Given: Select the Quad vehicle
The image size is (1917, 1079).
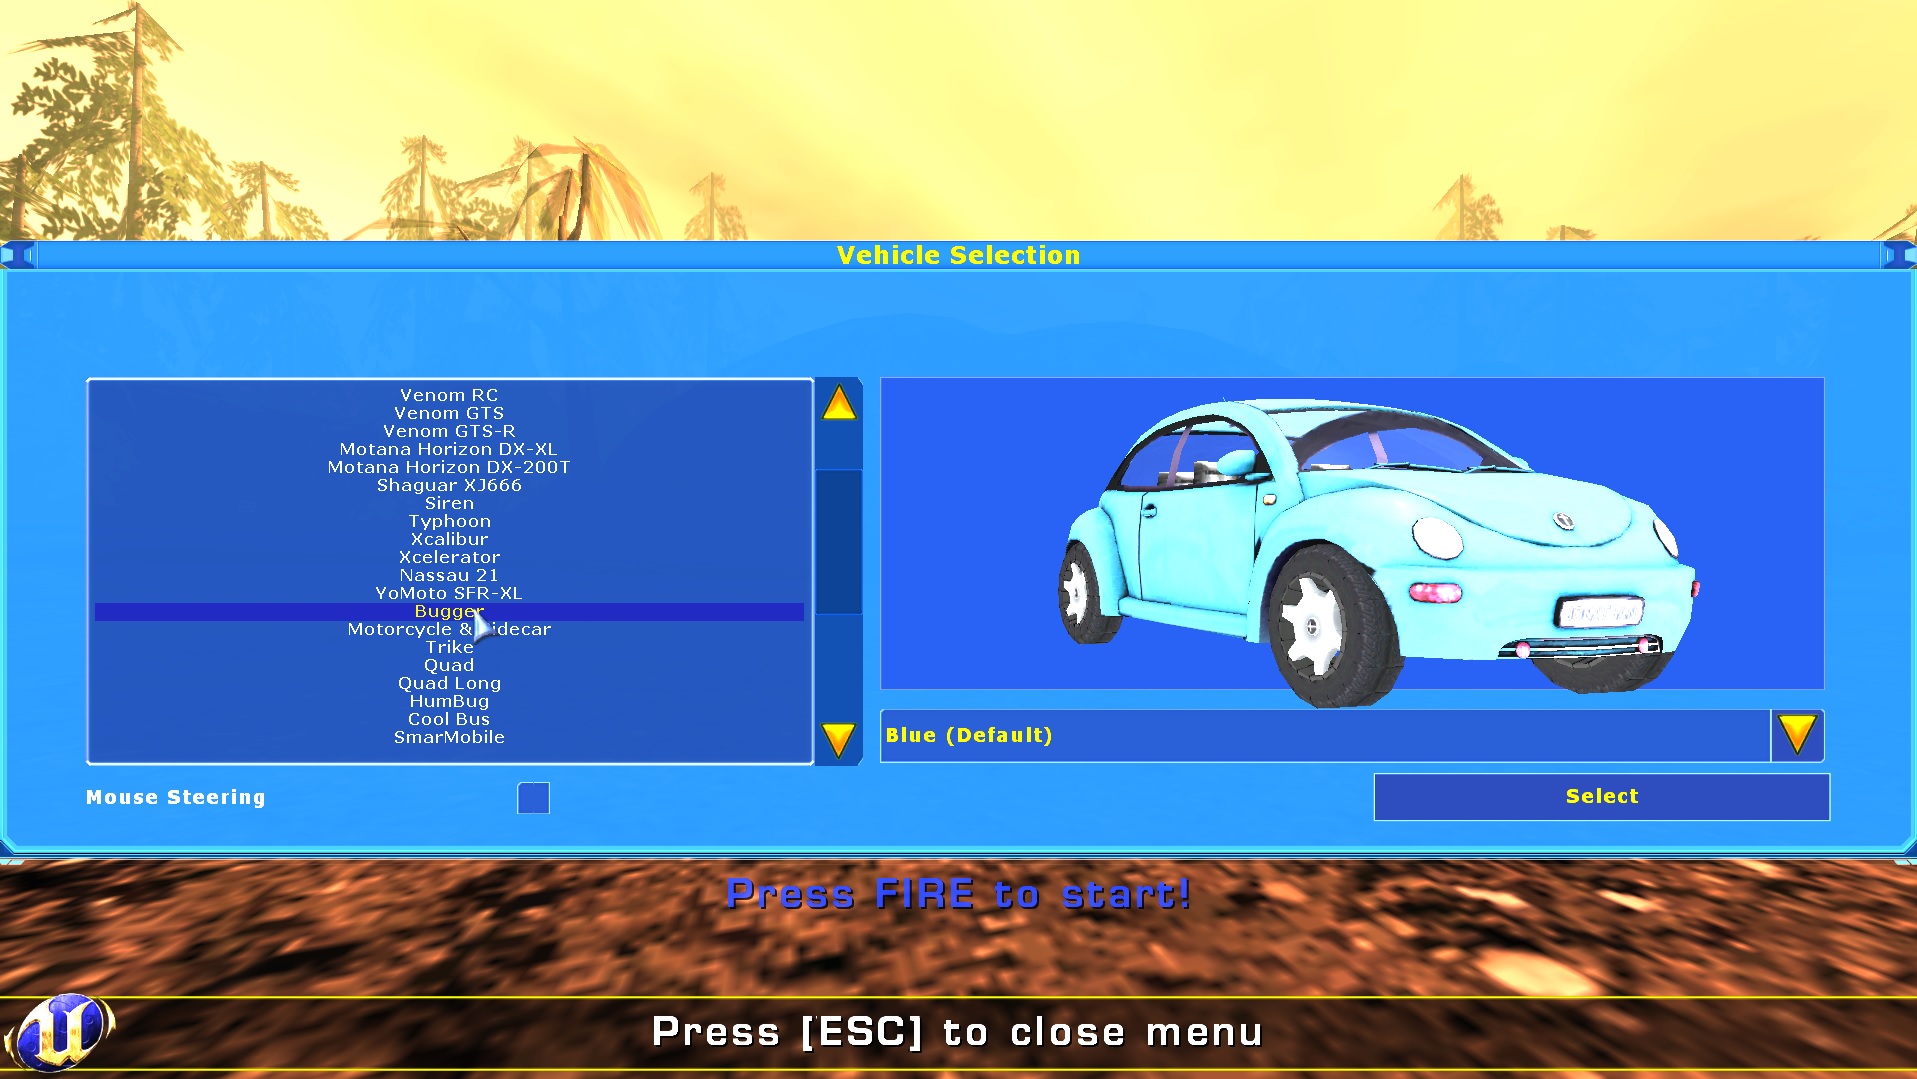Looking at the screenshot, I should point(449,665).
